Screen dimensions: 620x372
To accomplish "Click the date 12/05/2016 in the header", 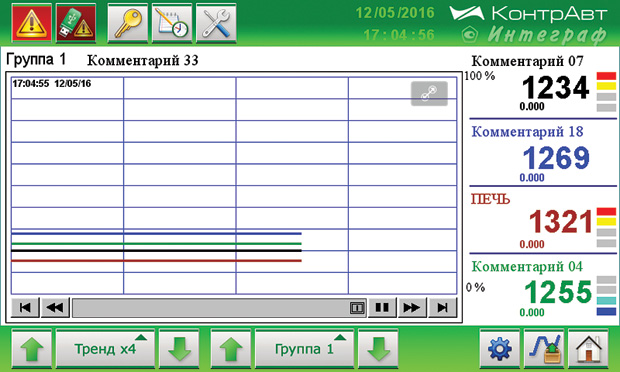I will 395,13.
